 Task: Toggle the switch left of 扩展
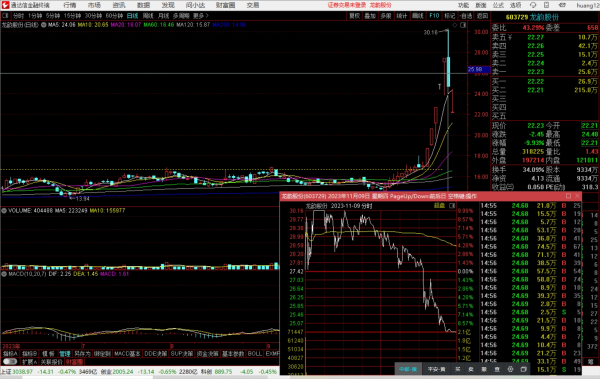pyautogui.click(x=10, y=361)
